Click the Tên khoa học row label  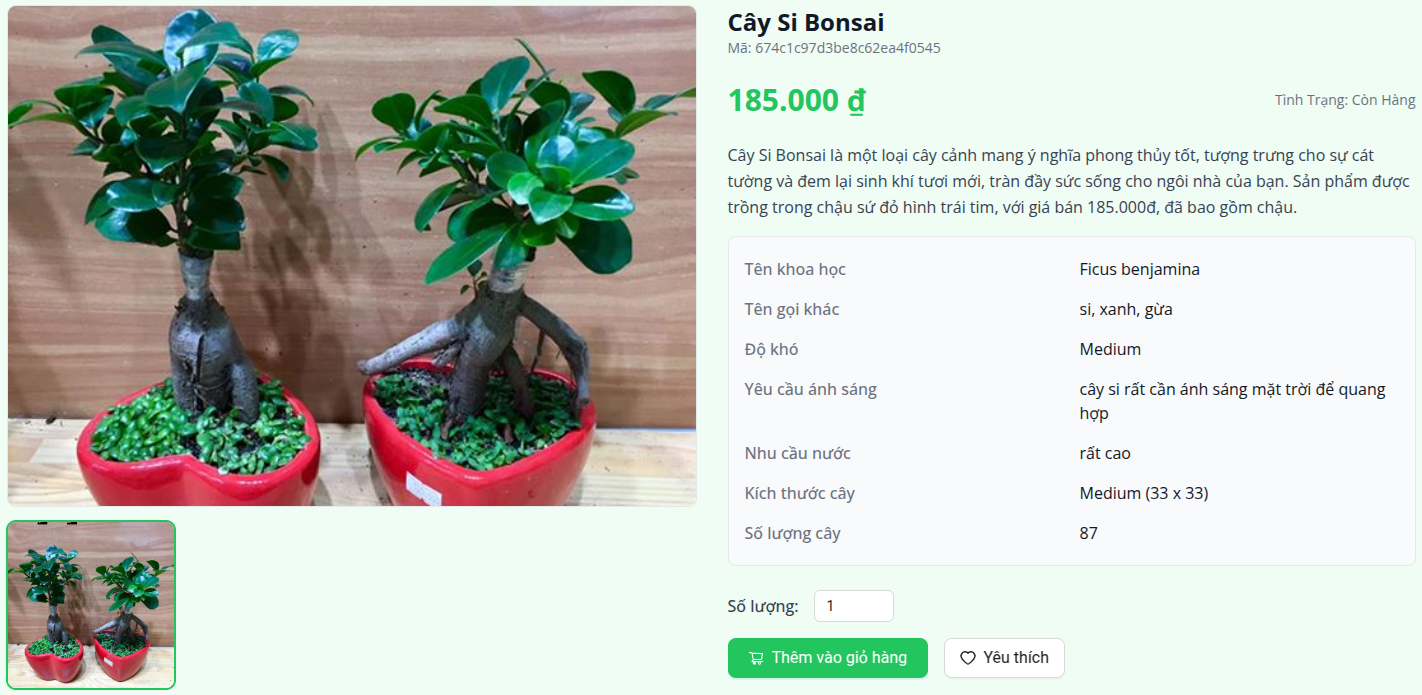(x=795, y=270)
